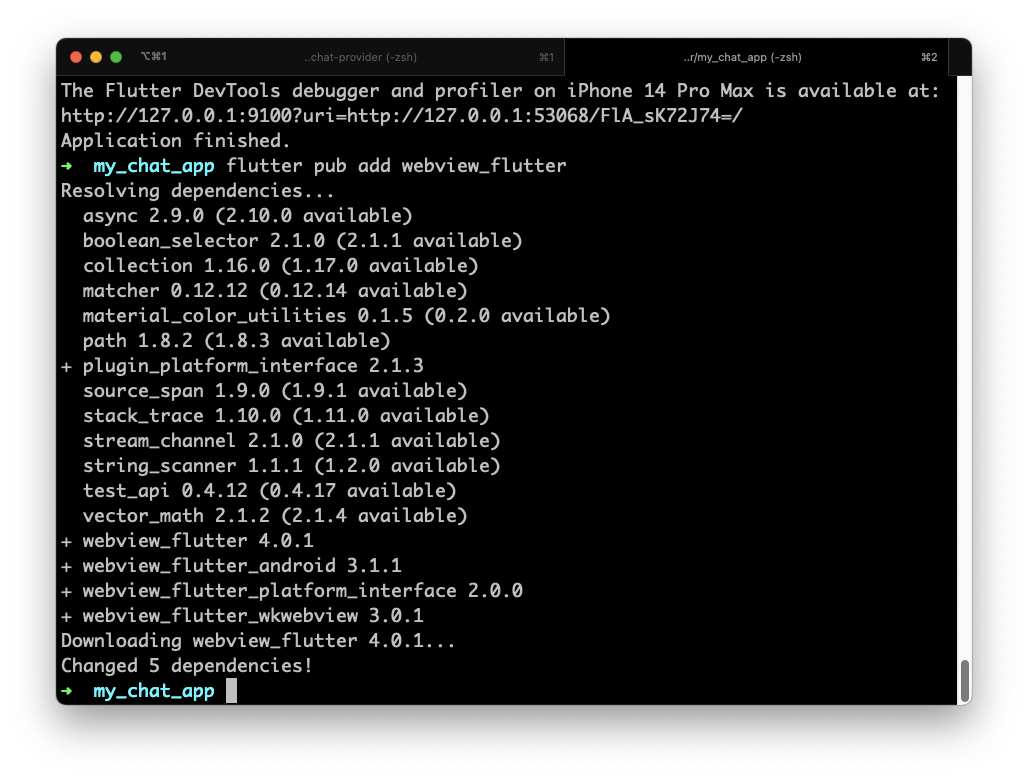Click the scrollbar thumb on the right edge
The height and width of the screenshot is (779, 1028).
coord(966,680)
